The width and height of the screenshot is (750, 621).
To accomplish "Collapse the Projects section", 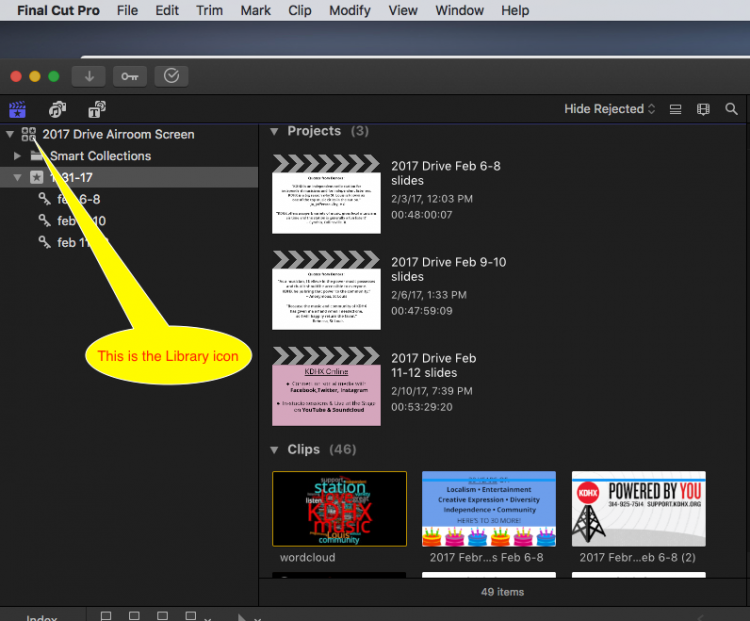I will tap(274, 131).
